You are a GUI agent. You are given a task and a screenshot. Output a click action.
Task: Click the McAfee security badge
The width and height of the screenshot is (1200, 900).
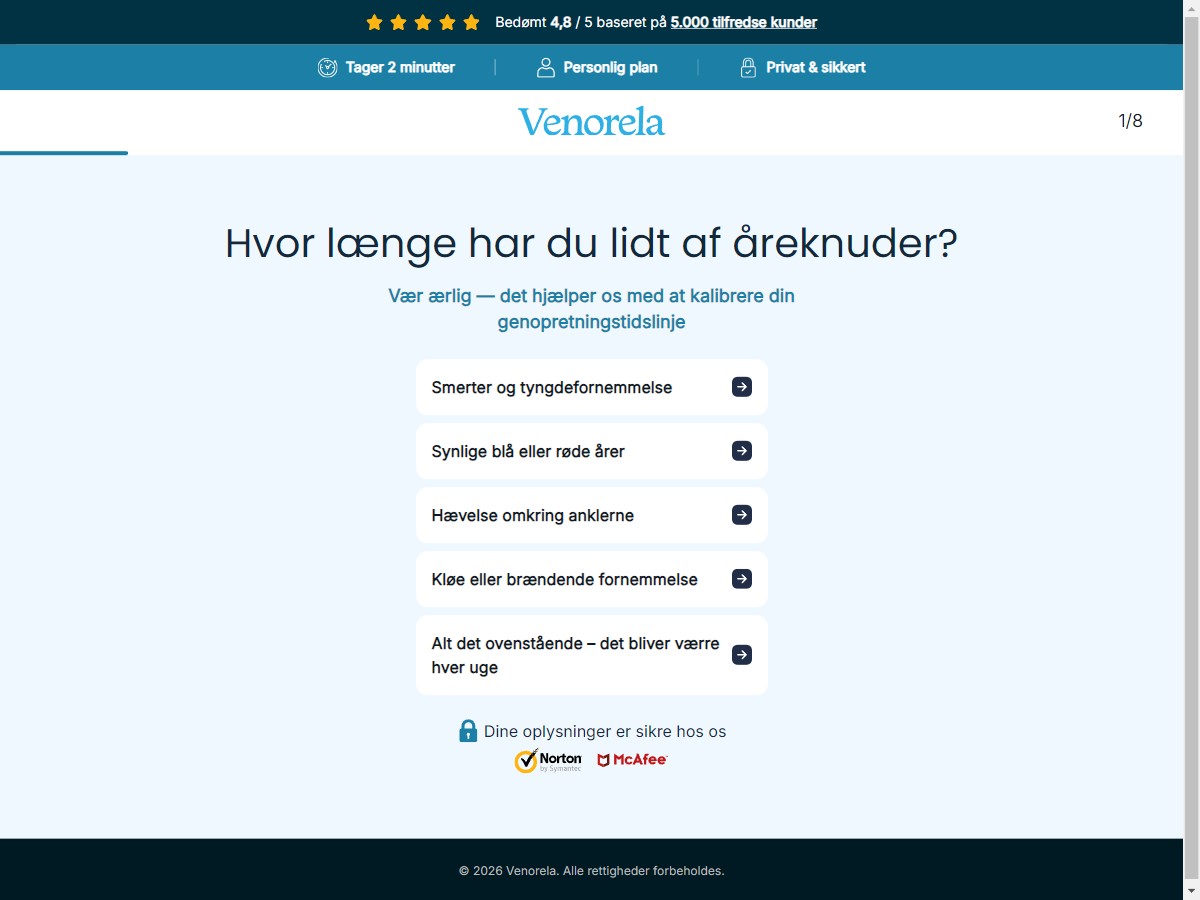coord(632,760)
